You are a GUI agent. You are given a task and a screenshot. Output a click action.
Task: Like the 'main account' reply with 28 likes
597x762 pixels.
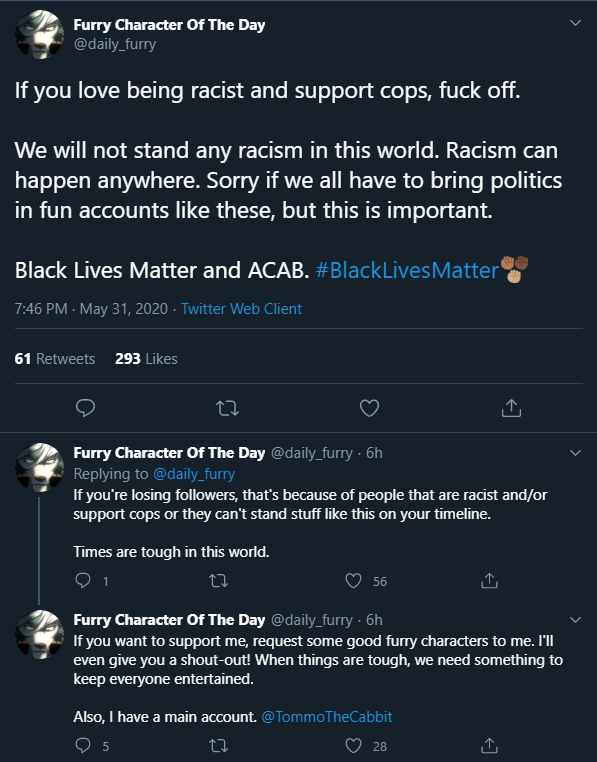click(353, 745)
